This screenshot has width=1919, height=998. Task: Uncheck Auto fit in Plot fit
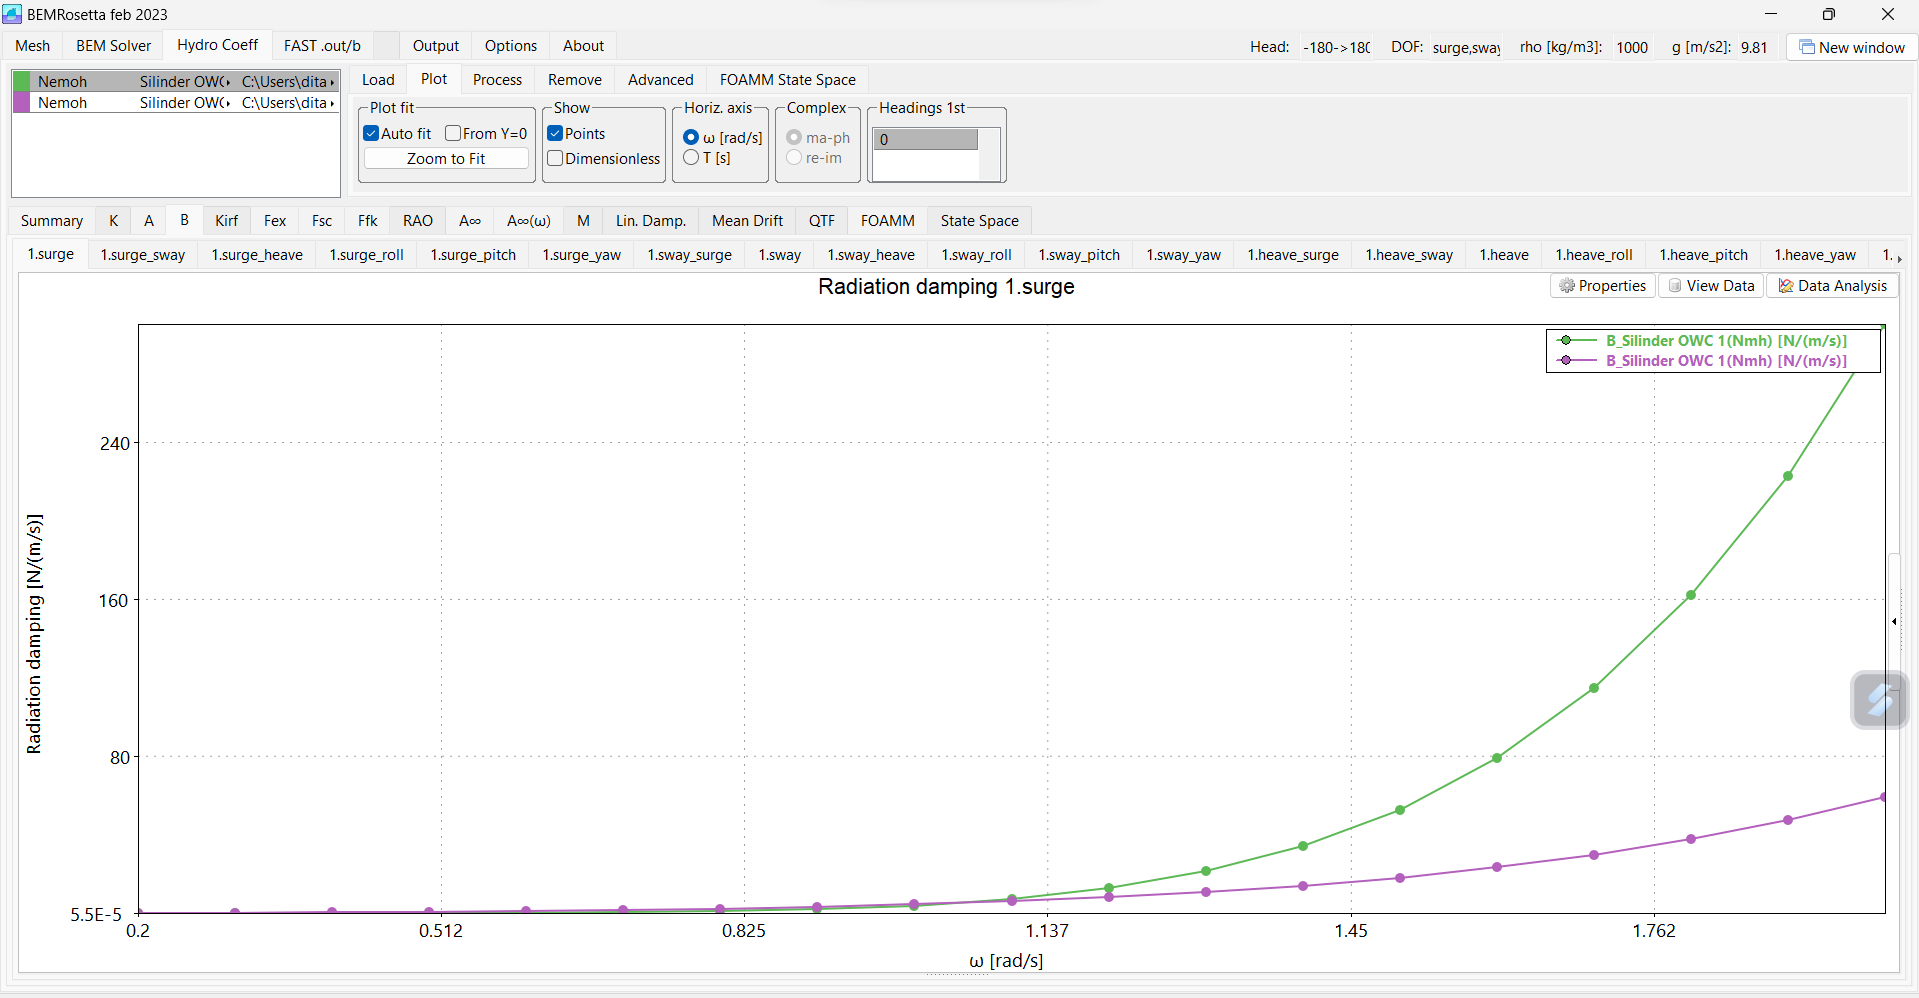(x=371, y=132)
